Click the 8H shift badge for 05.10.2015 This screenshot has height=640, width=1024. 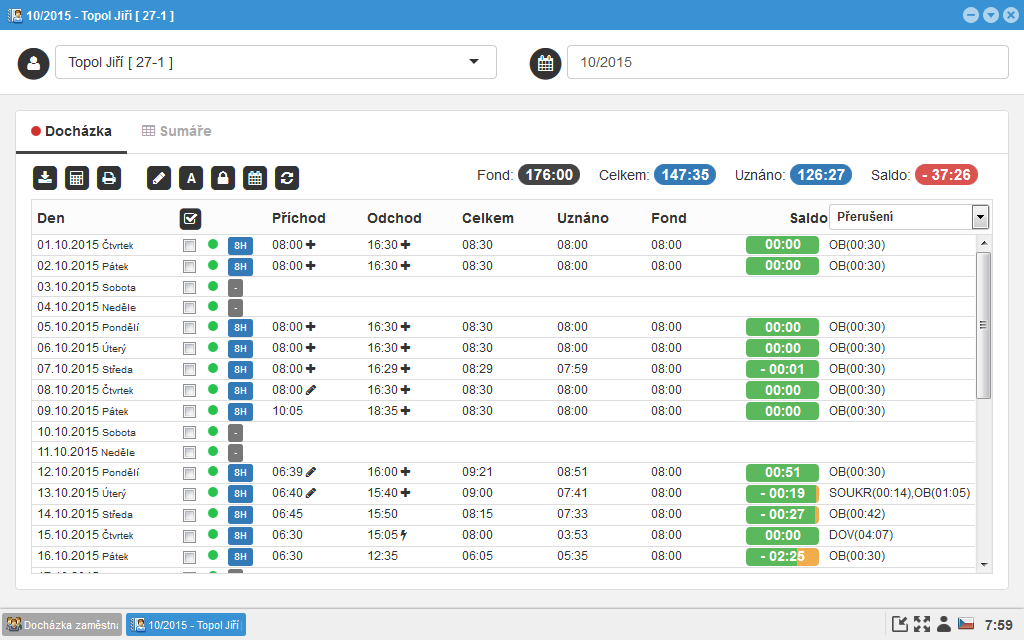tap(240, 328)
